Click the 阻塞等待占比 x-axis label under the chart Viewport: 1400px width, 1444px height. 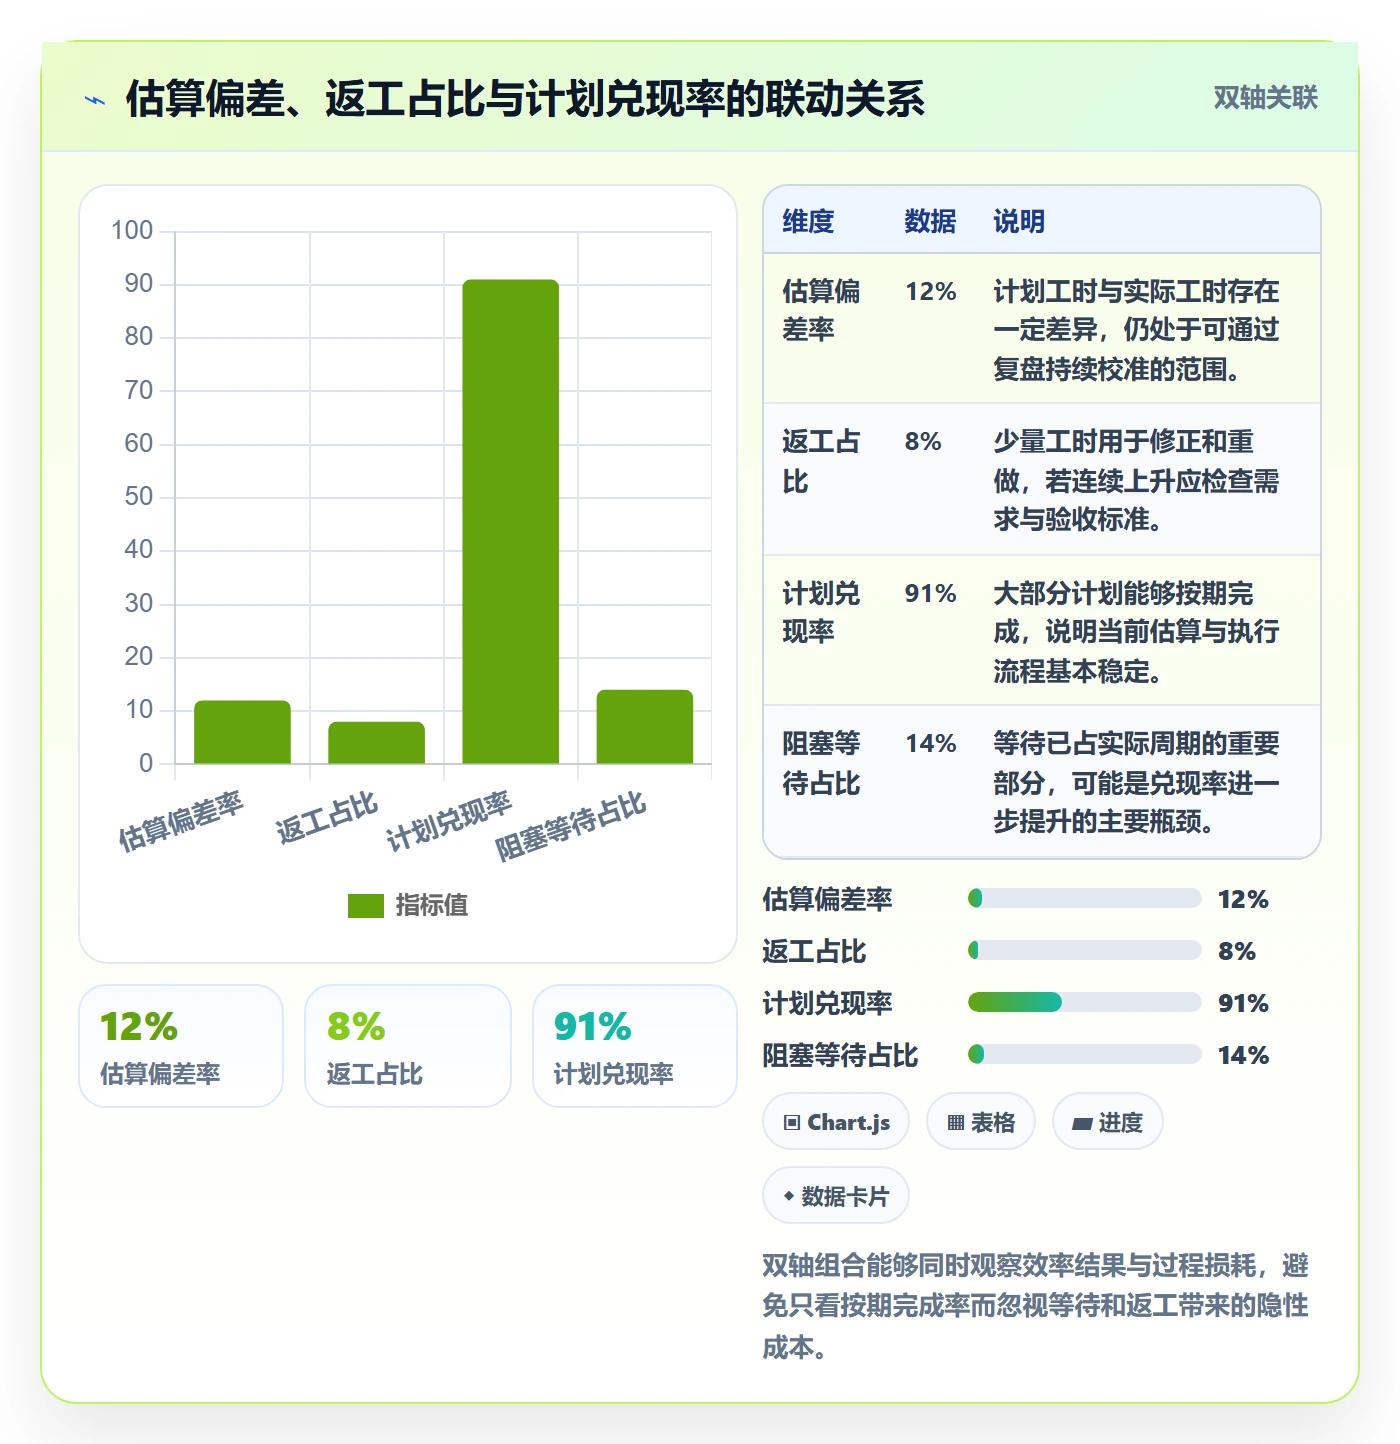pos(572,825)
